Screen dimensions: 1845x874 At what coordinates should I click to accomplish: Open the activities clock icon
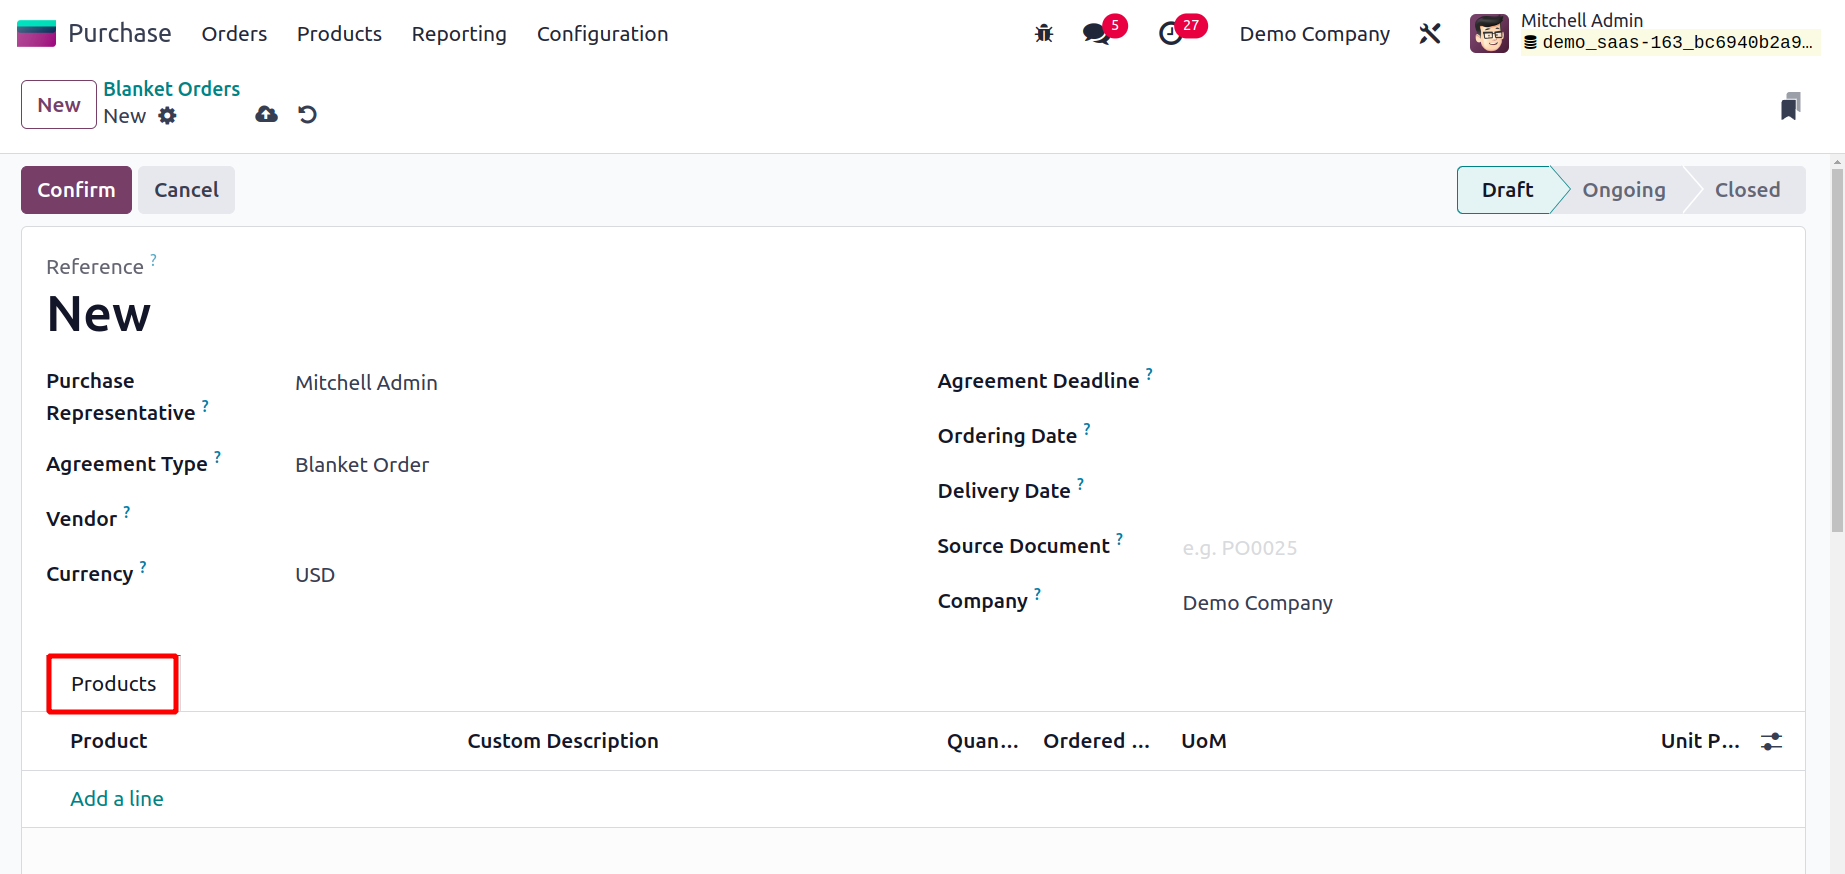click(x=1170, y=34)
